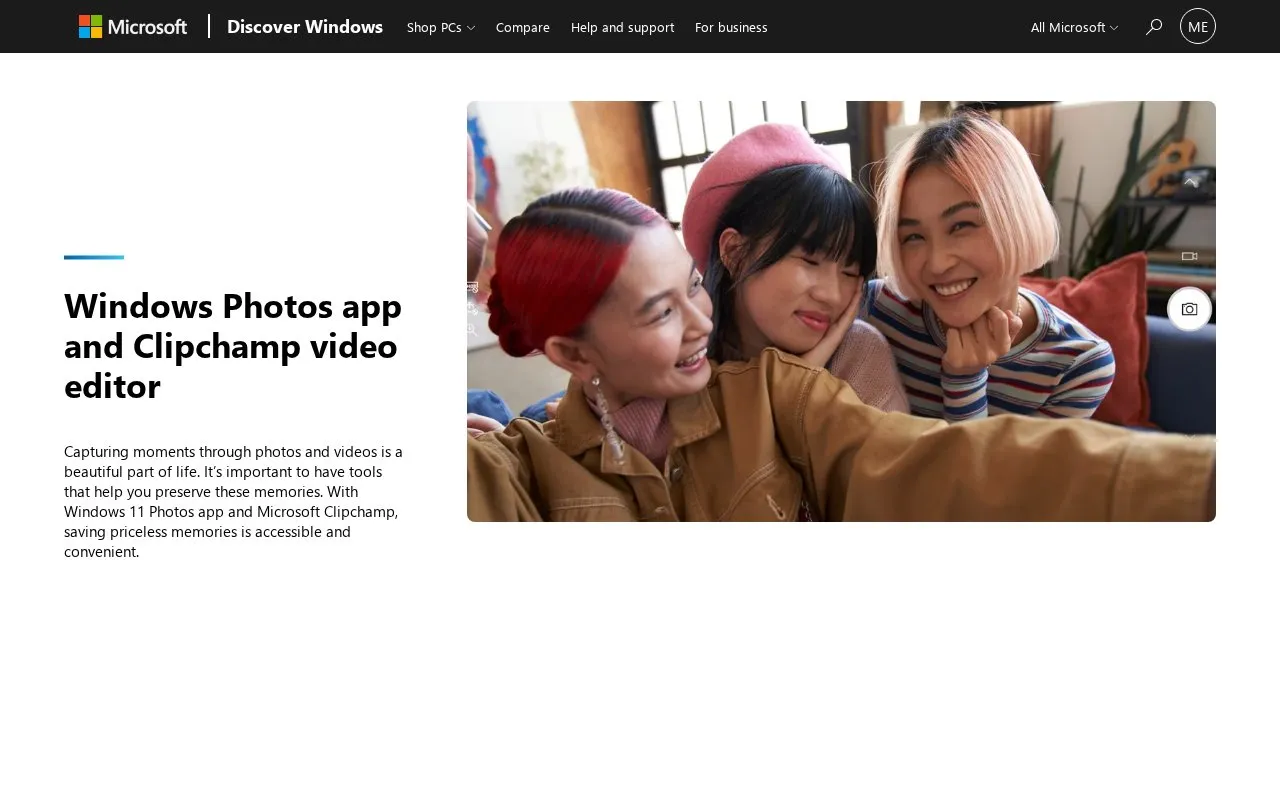The width and height of the screenshot is (1280, 800).
Task: Click the paragraph starting "Capturing moments through photos"
Action: (x=234, y=501)
